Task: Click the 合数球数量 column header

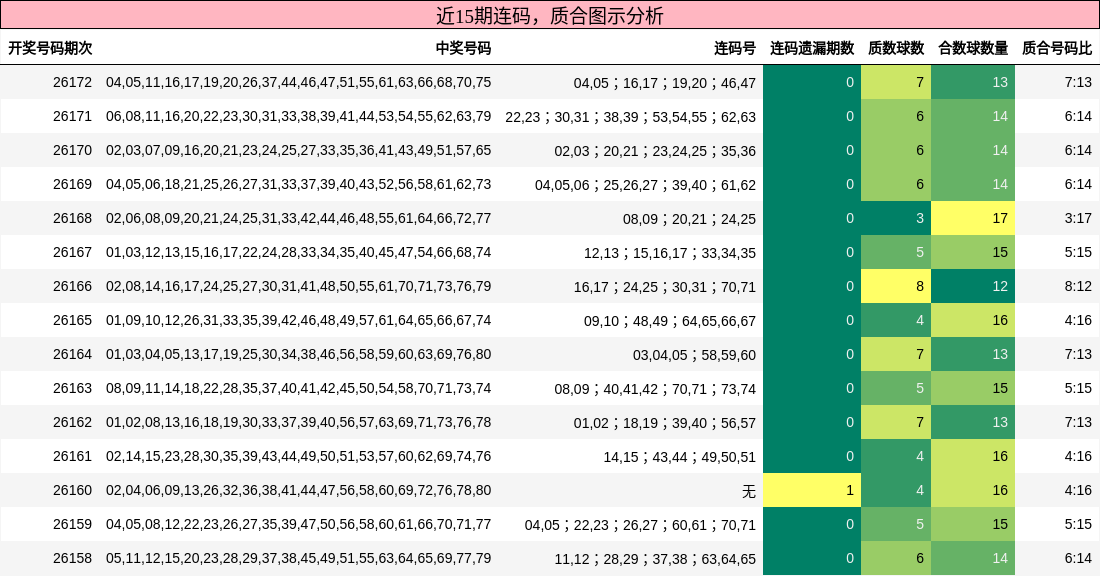Action: pos(973,48)
